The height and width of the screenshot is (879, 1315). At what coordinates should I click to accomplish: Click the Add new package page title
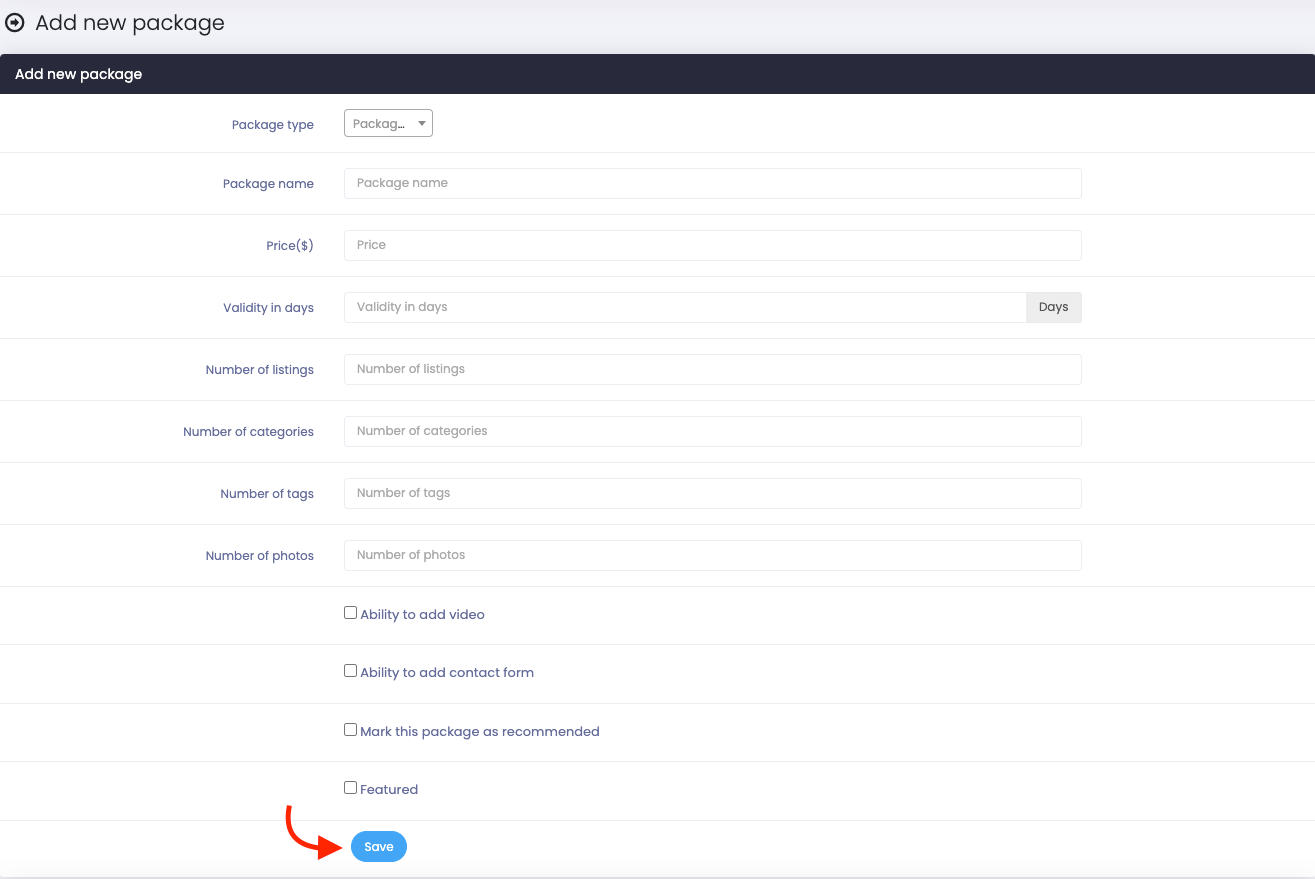coord(130,23)
